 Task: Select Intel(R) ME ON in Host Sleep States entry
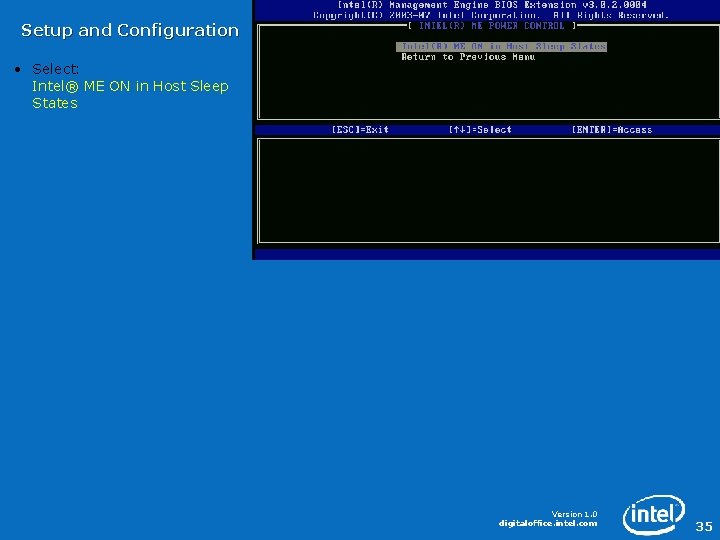coord(501,46)
